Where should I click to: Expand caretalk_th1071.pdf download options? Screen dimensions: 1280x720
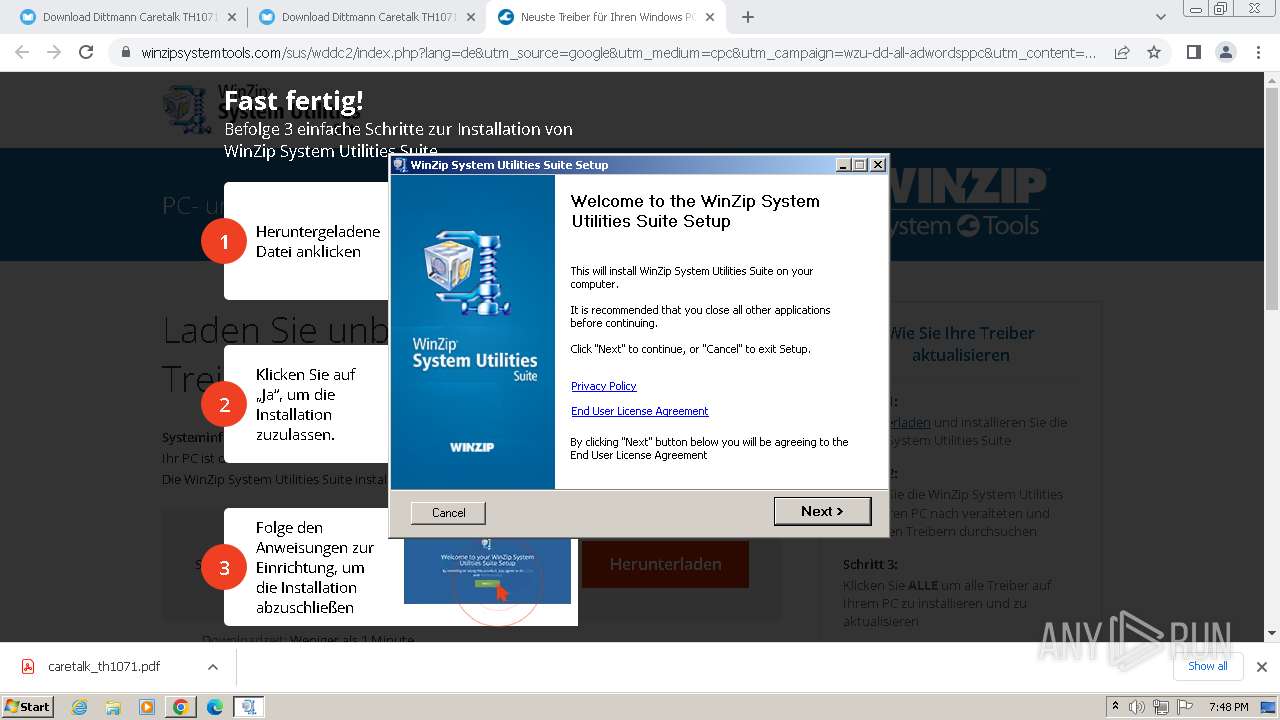click(212, 667)
